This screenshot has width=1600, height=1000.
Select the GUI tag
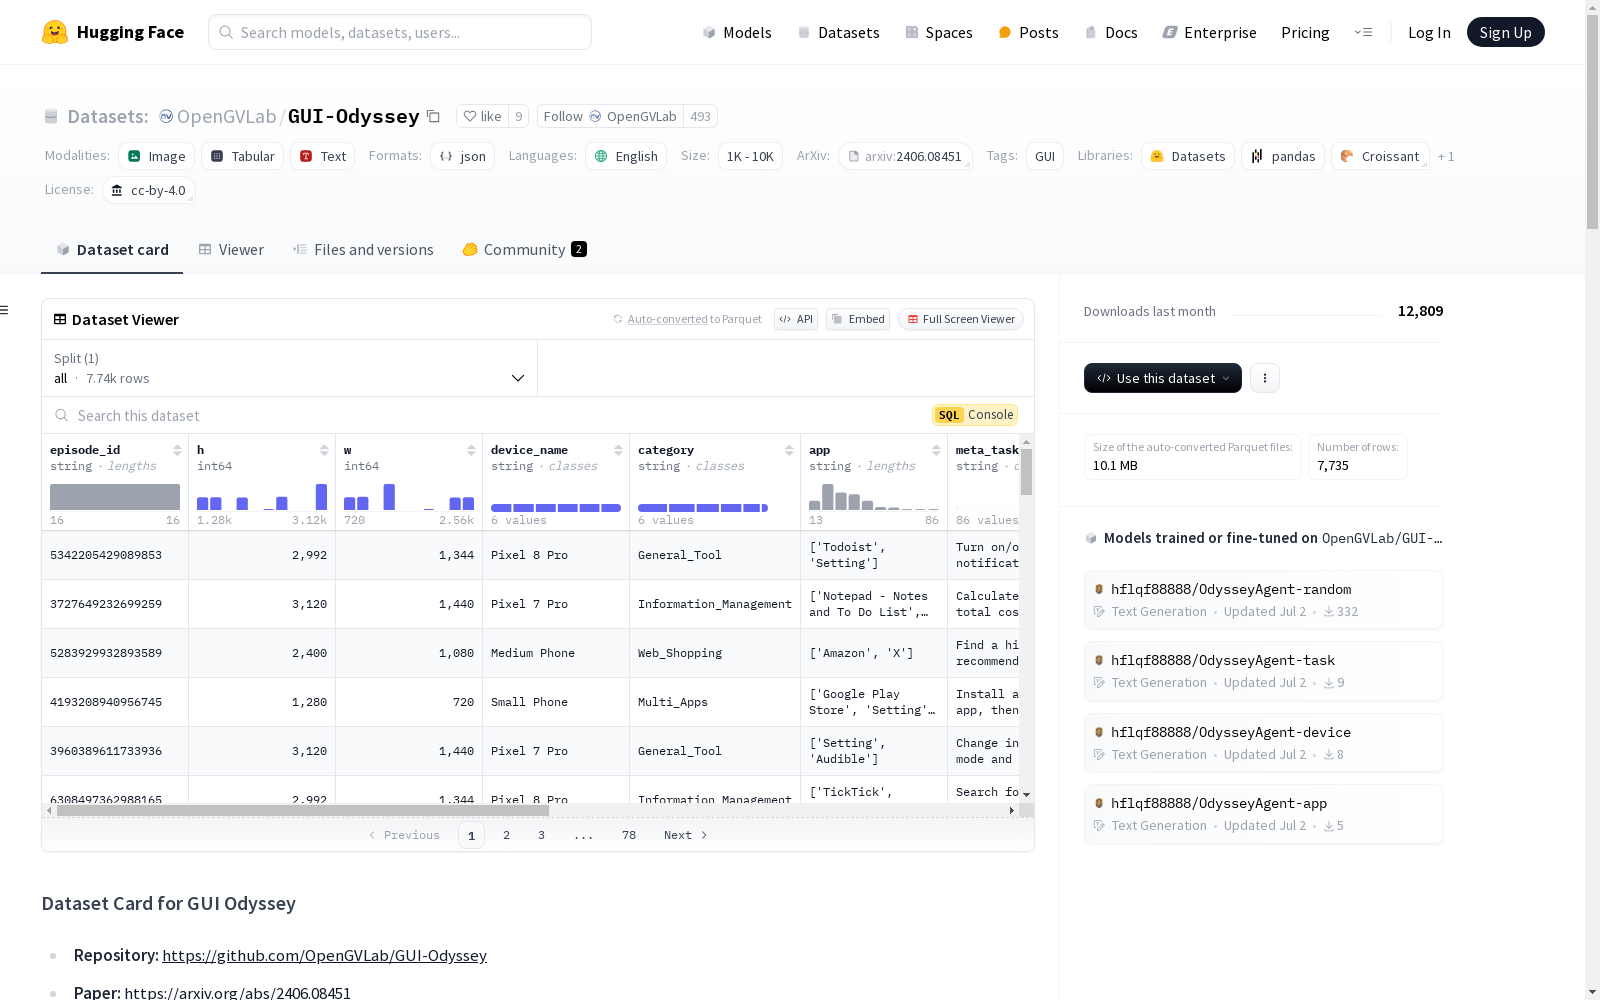[1045, 156]
